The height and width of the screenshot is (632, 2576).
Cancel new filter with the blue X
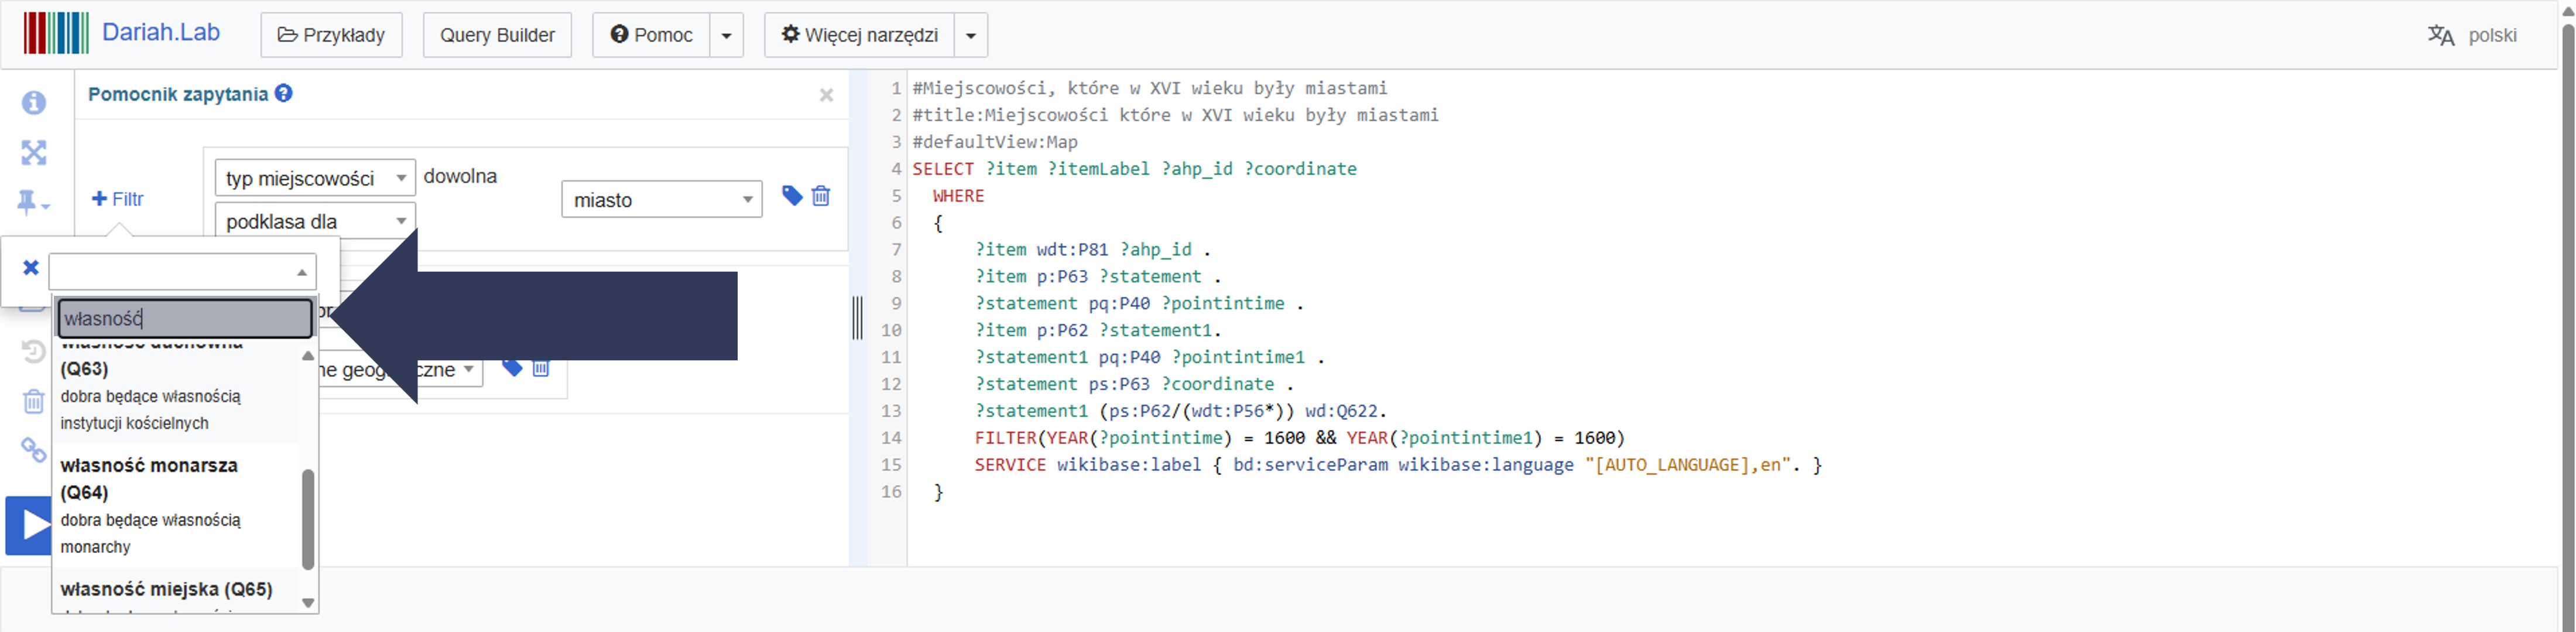point(31,268)
